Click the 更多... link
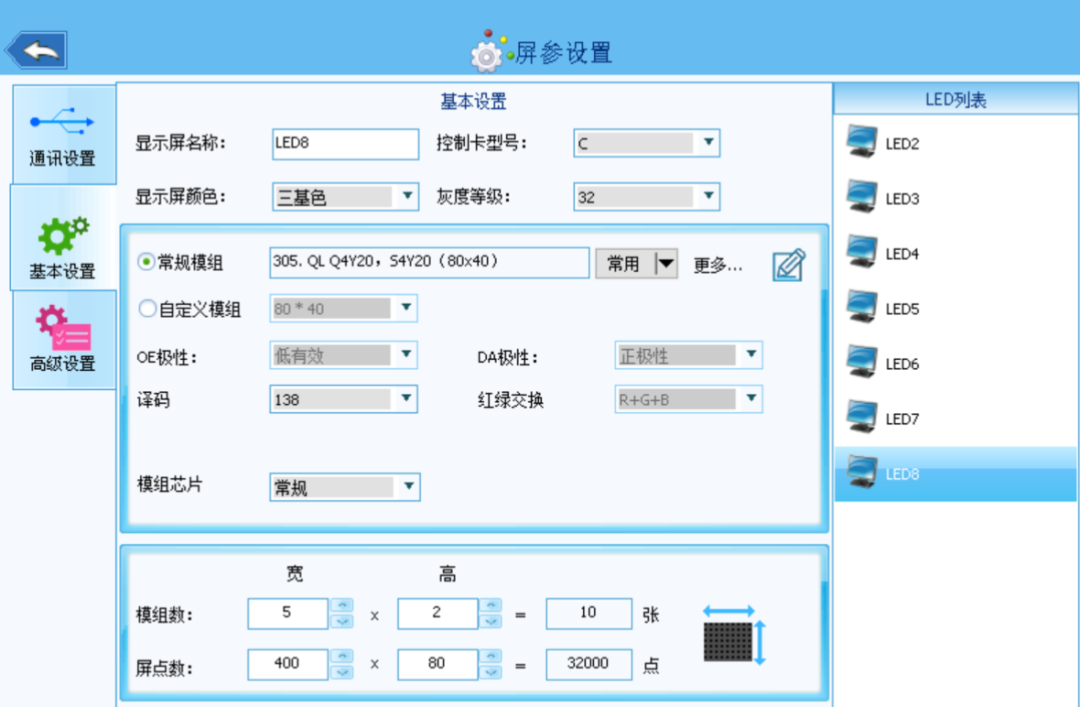Screen dimensions: 1080x707 (718, 265)
